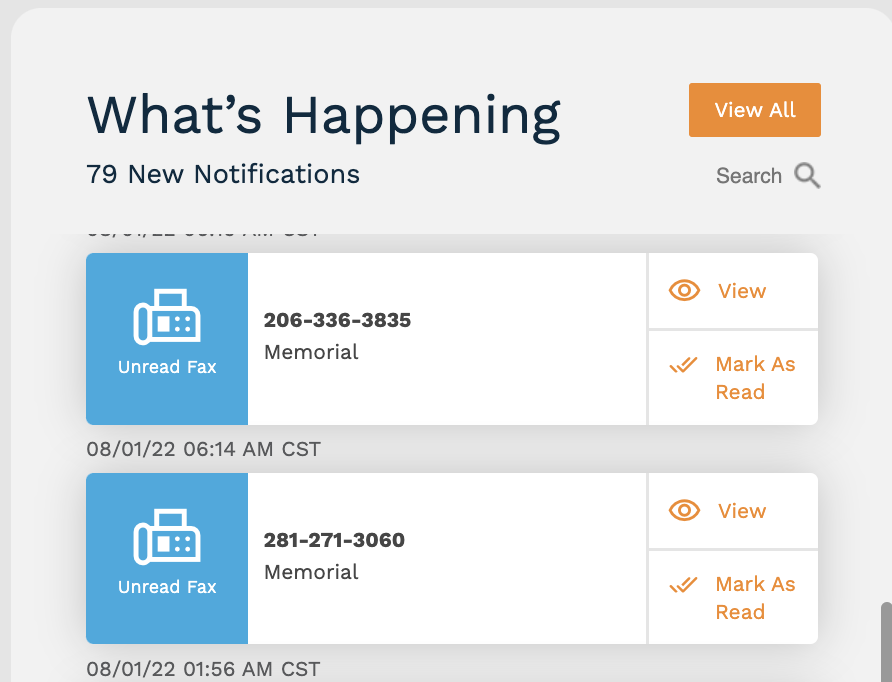Click eye icon on 206-336-3835 fax
Viewport: 892px width, 682px height.
[x=684, y=290]
